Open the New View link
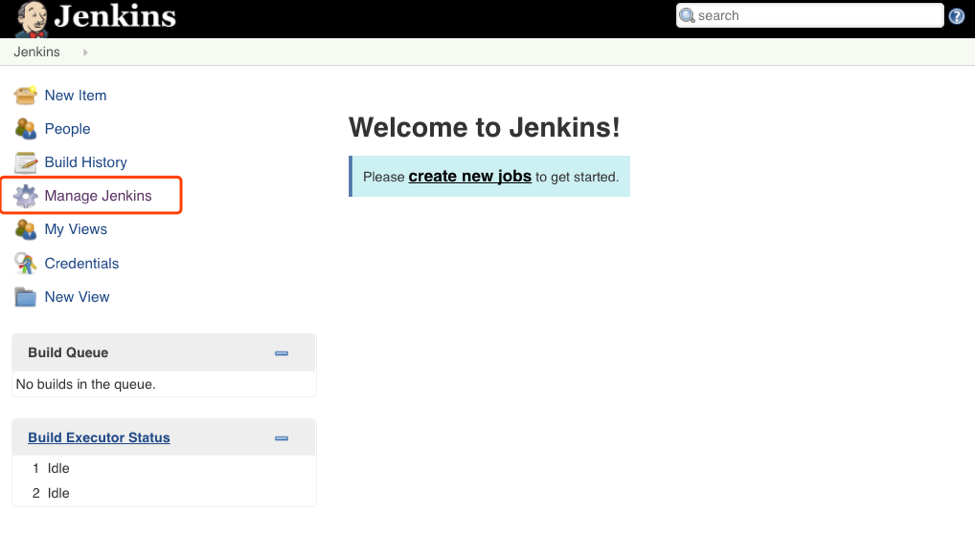The height and width of the screenshot is (533, 975). (x=77, y=297)
